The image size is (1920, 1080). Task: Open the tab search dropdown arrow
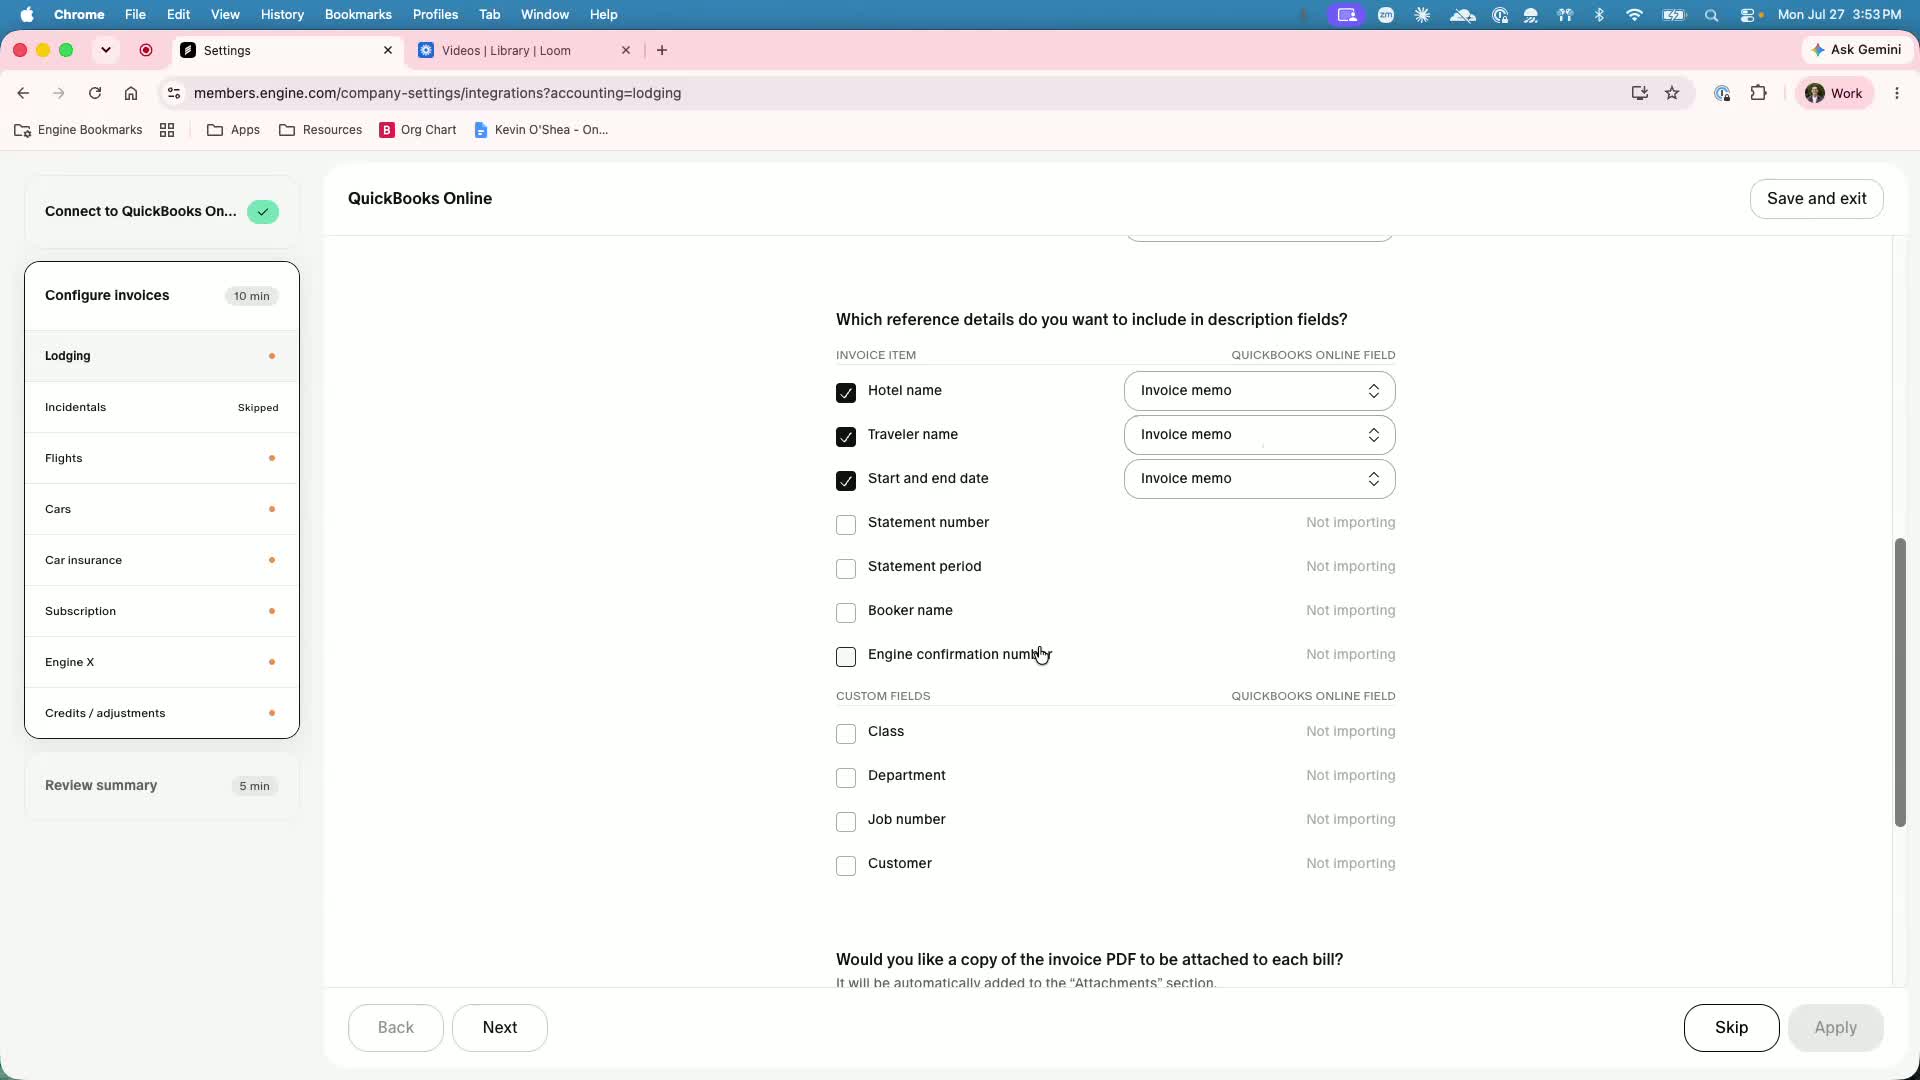(x=106, y=50)
